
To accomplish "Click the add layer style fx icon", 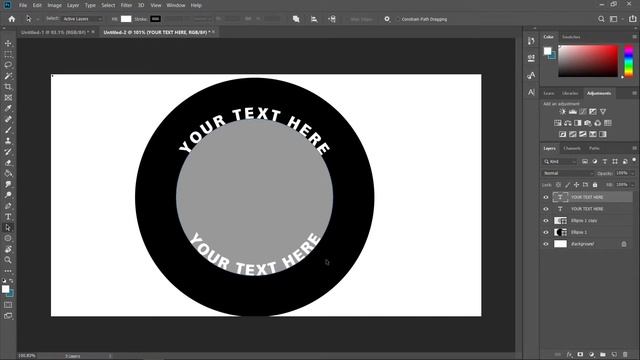I will click(569, 355).
